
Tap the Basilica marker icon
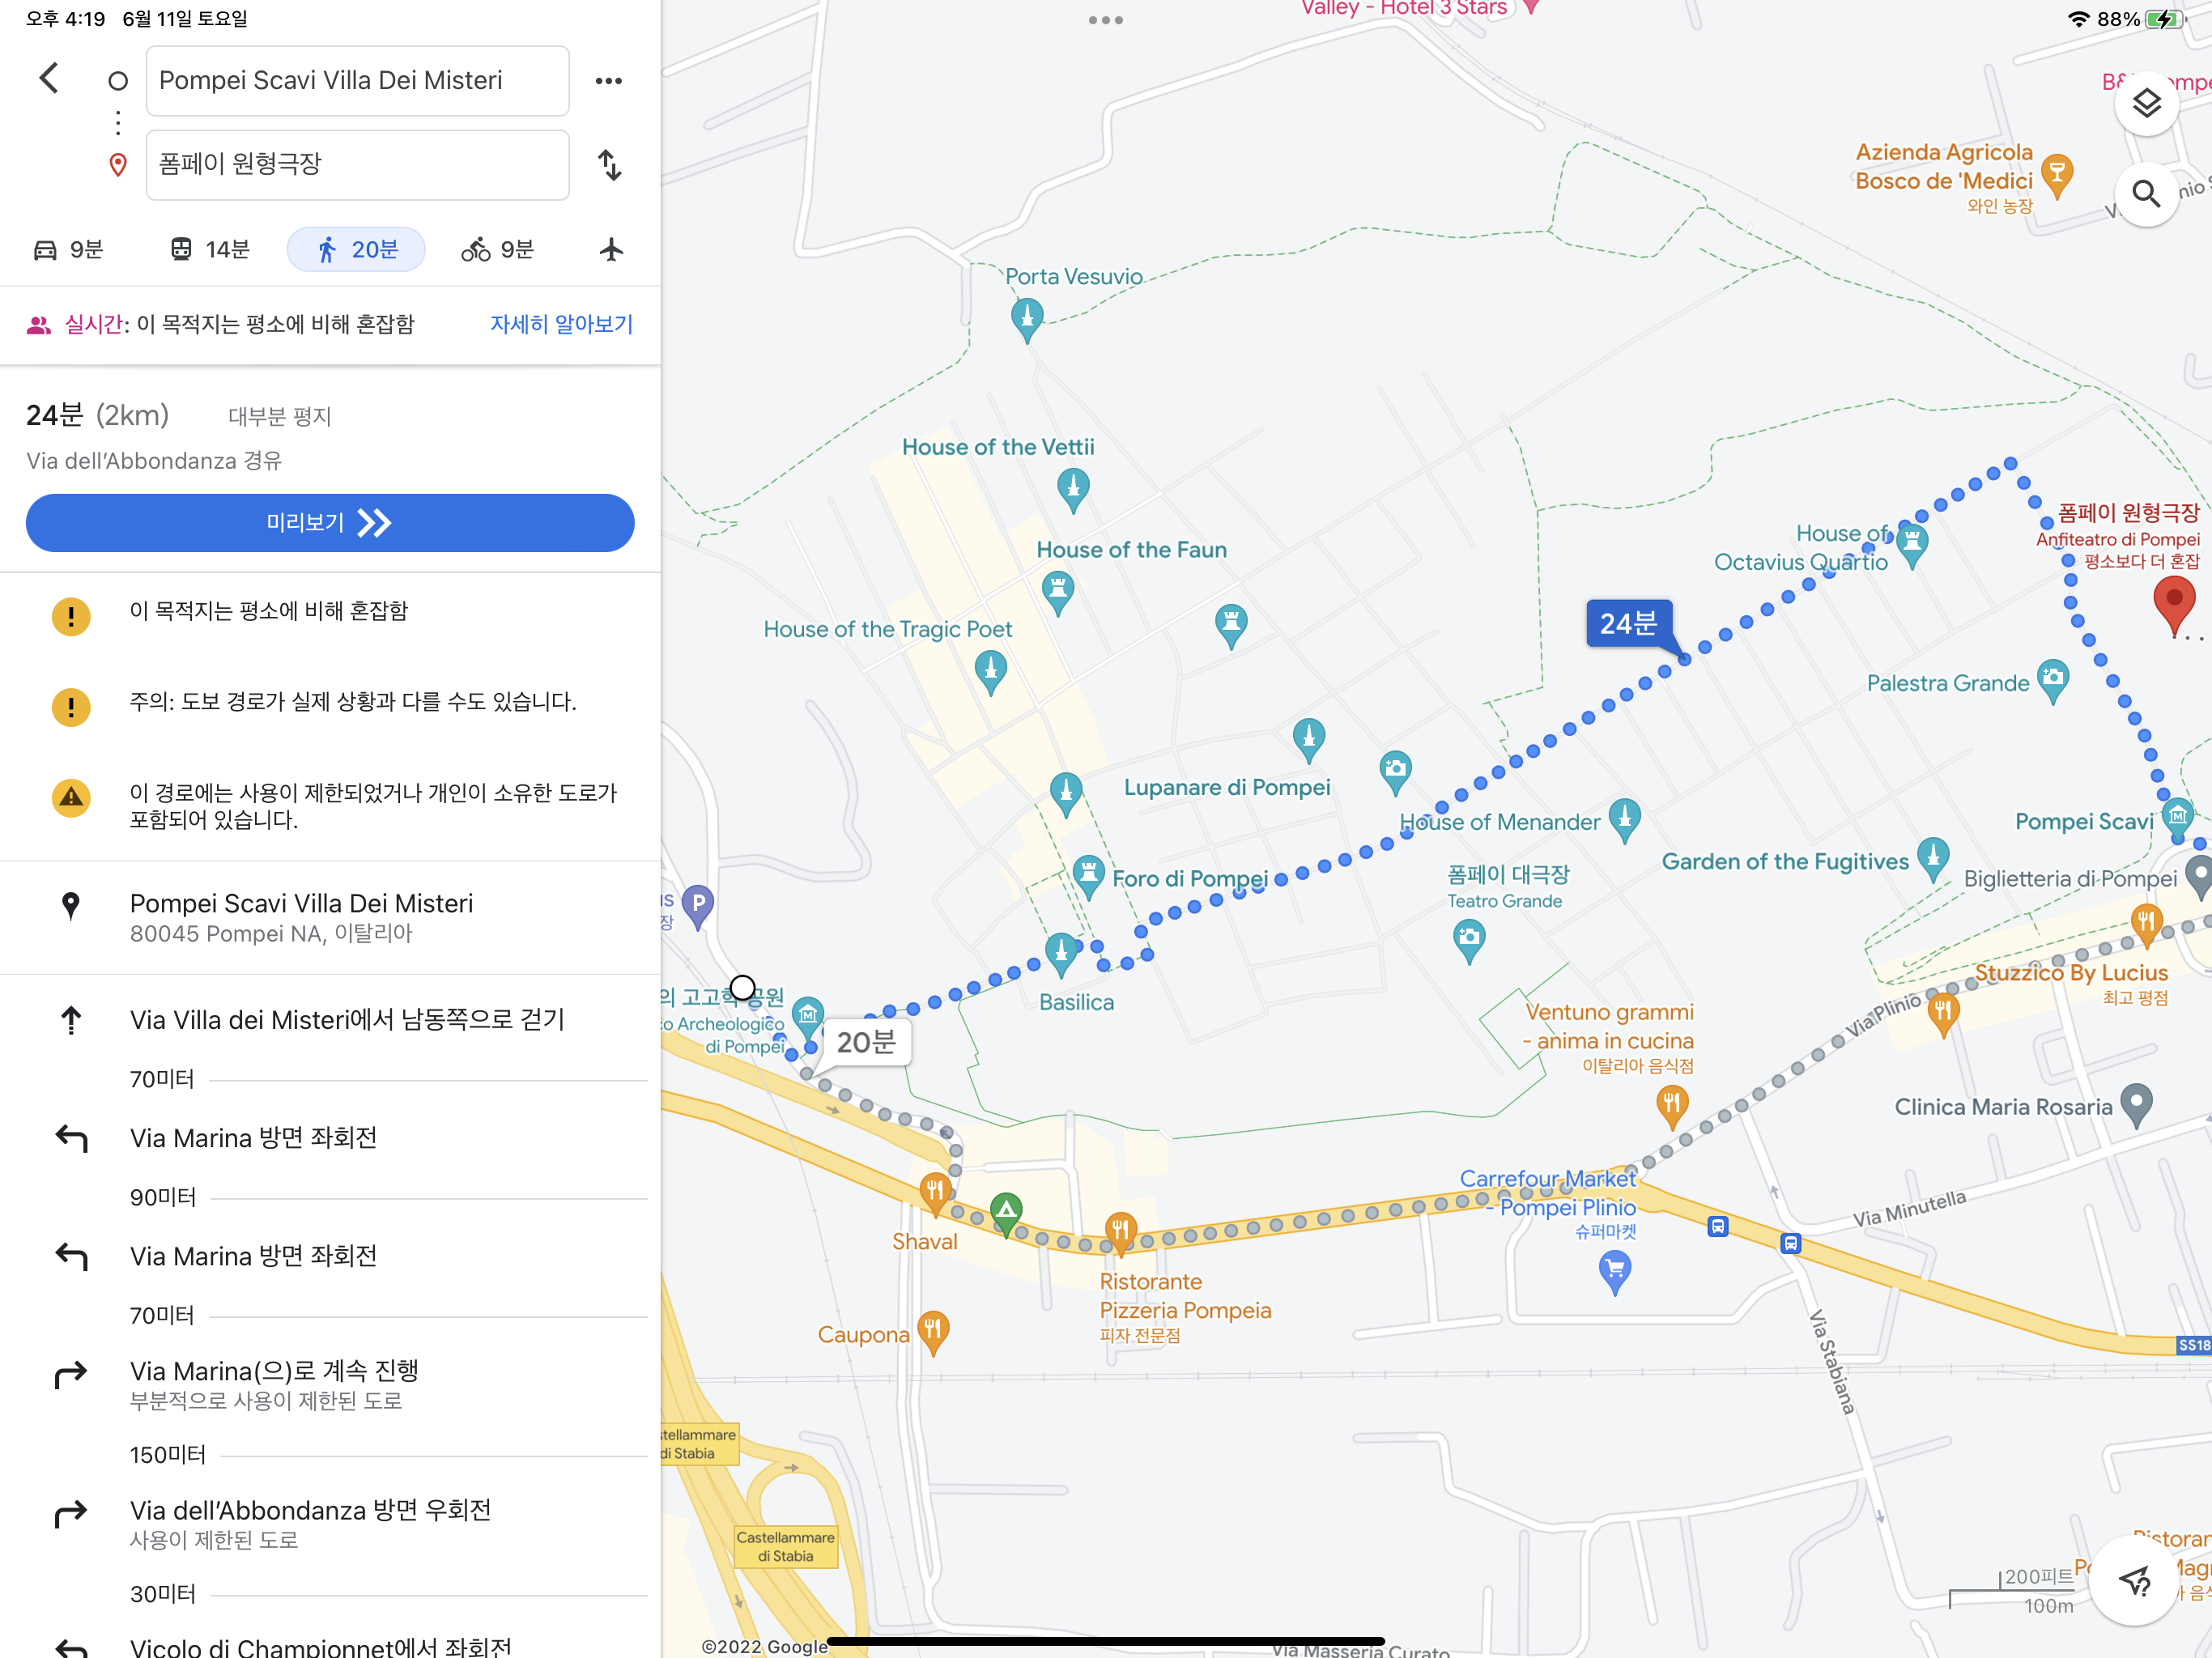coord(1061,954)
